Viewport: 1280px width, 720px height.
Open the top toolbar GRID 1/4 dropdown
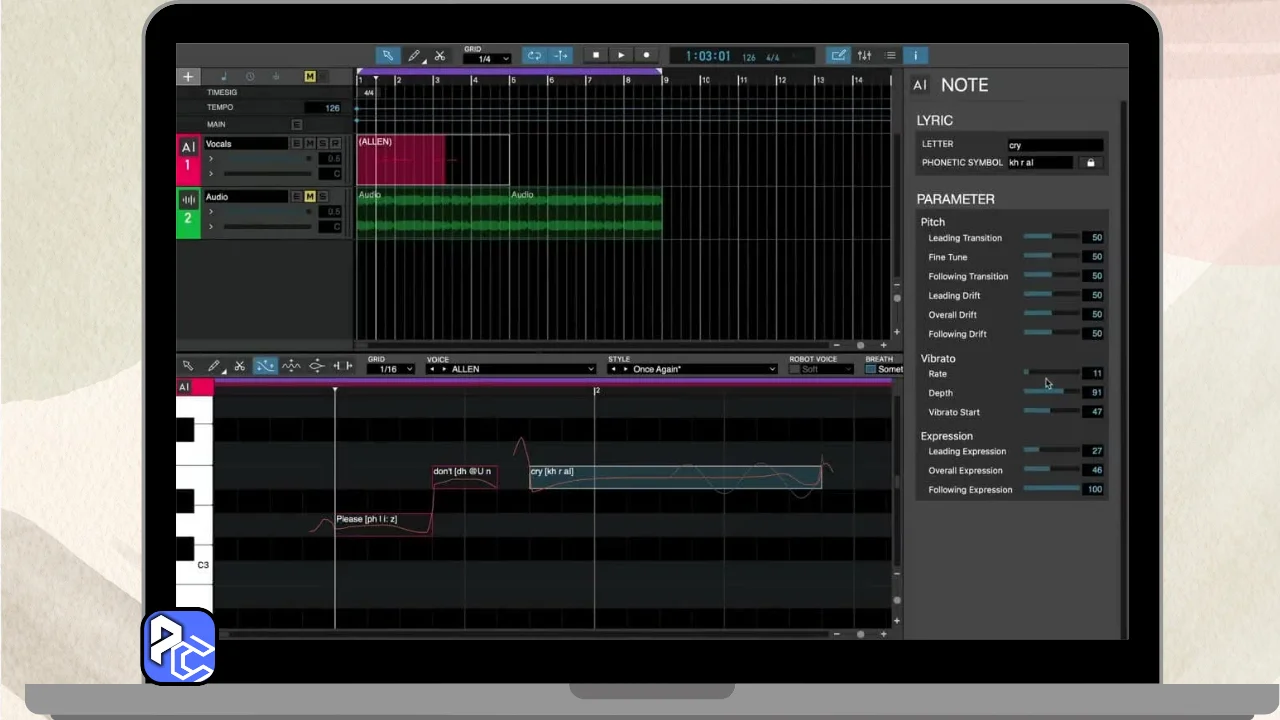(x=488, y=59)
